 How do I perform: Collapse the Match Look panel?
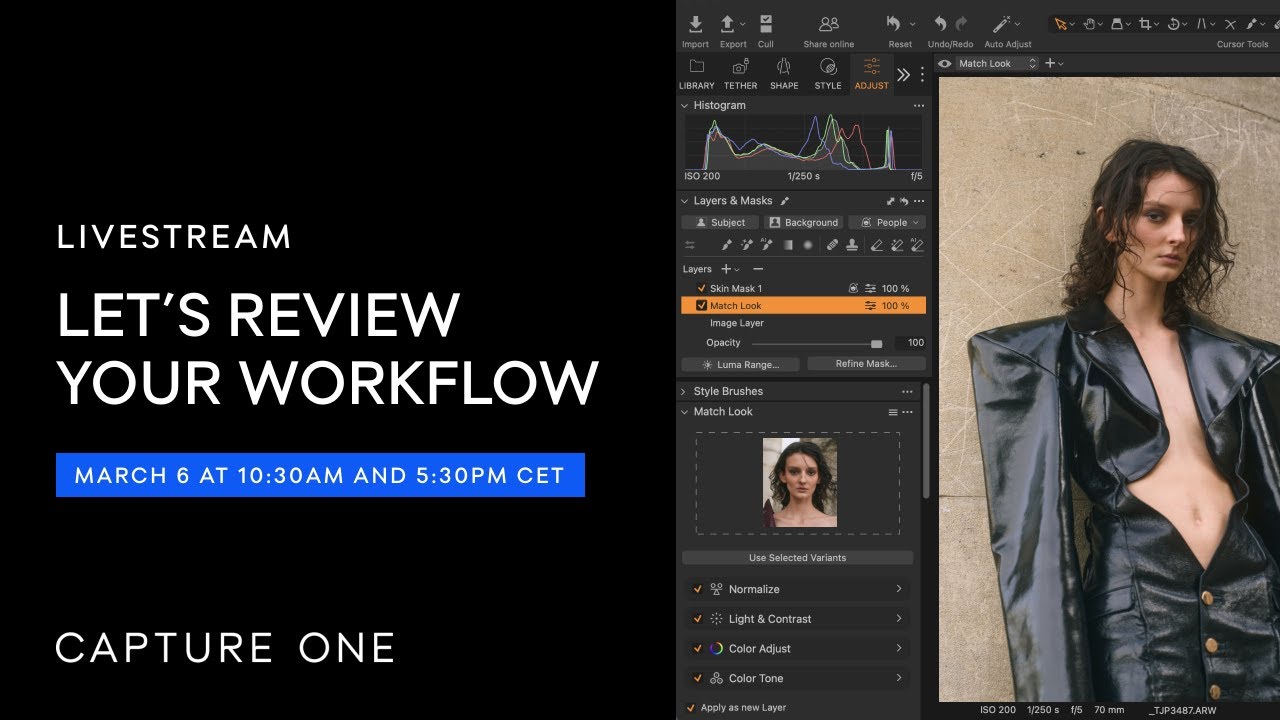point(685,412)
